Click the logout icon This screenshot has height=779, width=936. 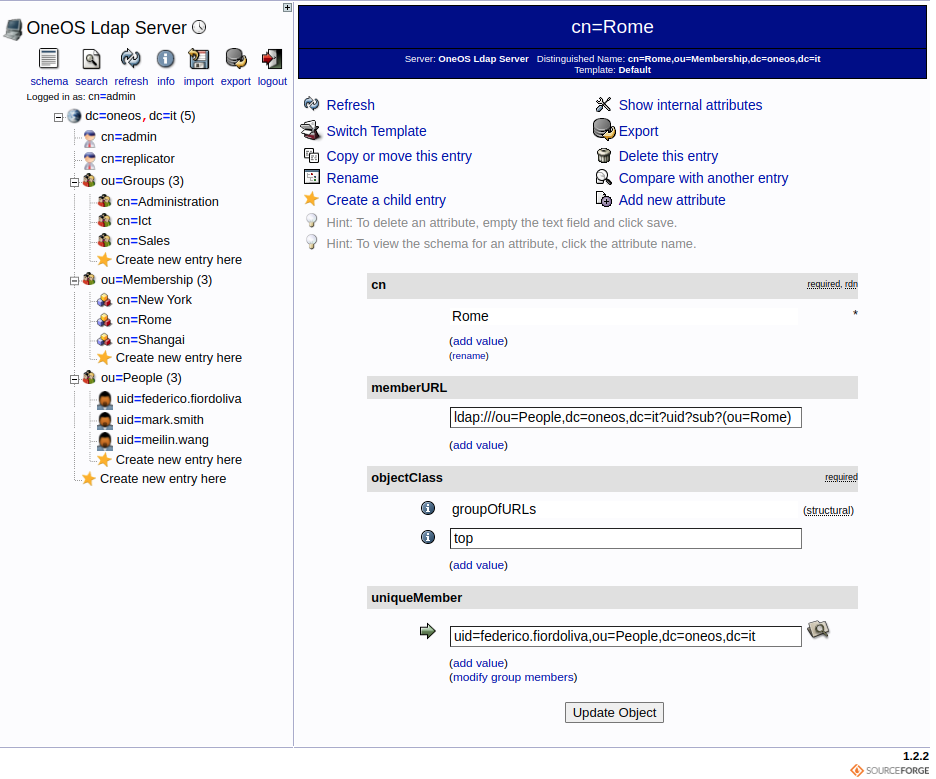tap(272, 59)
